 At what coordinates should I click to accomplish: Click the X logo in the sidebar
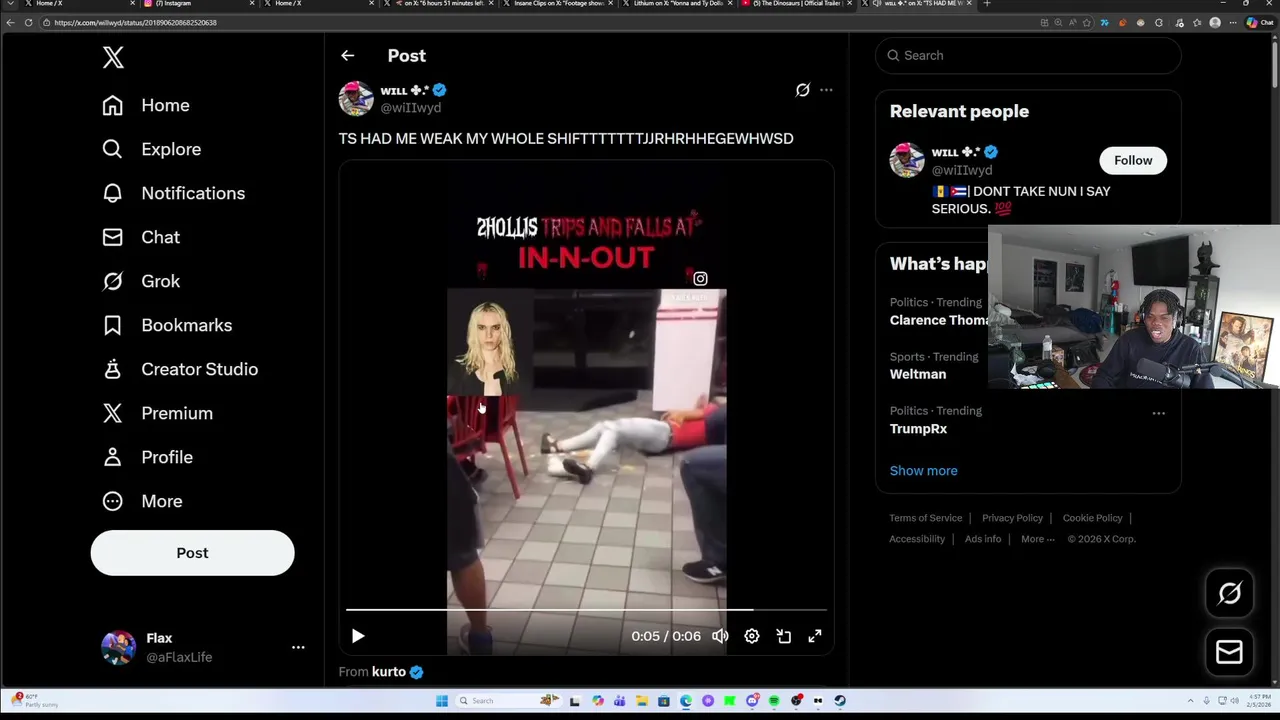(x=113, y=58)
